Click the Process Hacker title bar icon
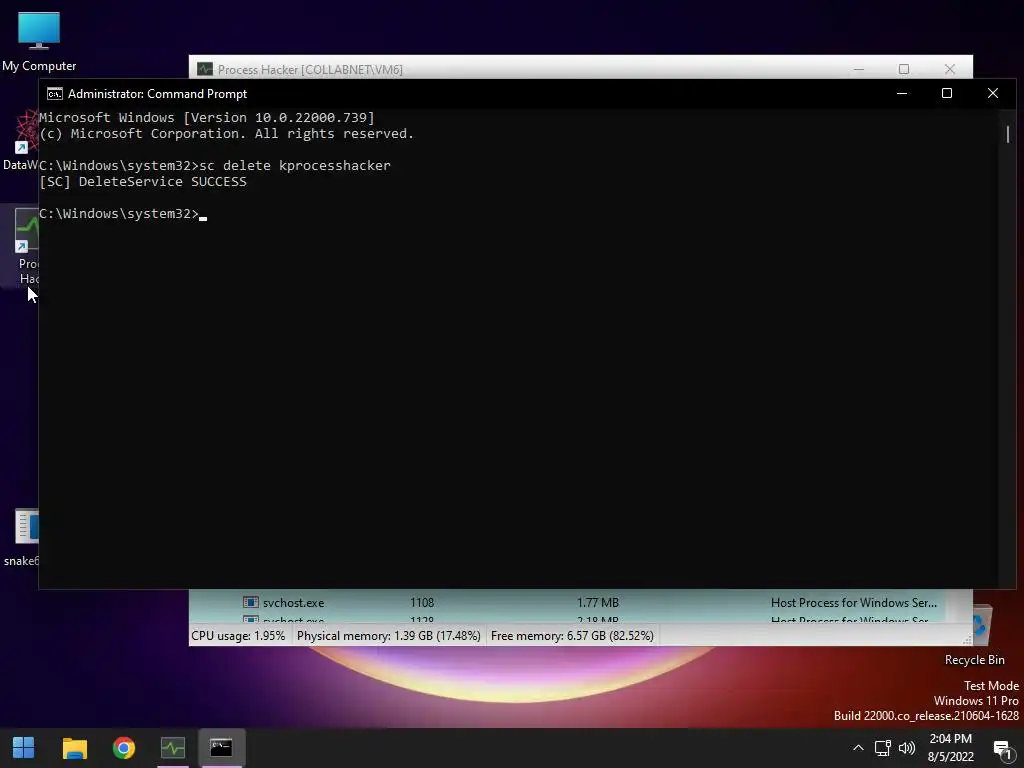Image resolution: width=1024 pixels, height=768 pixels. (205, 69)
